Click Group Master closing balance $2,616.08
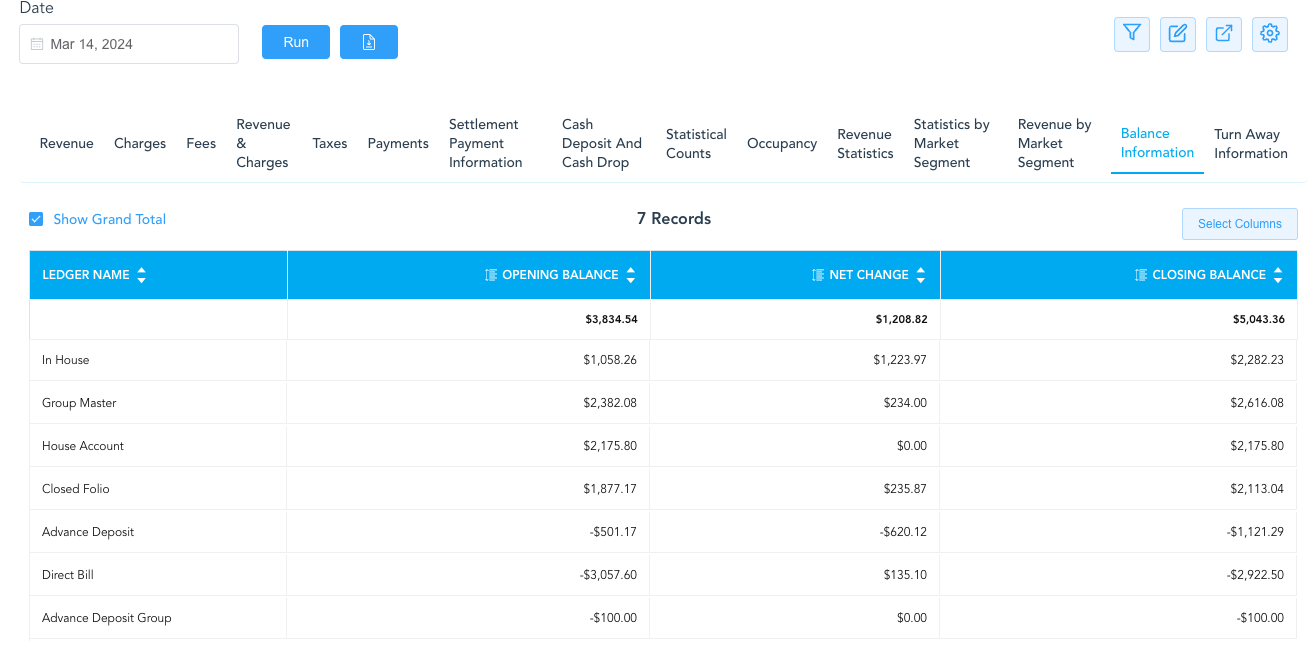This screenshot has height=650, width=1313. [x=1257, y=403]
